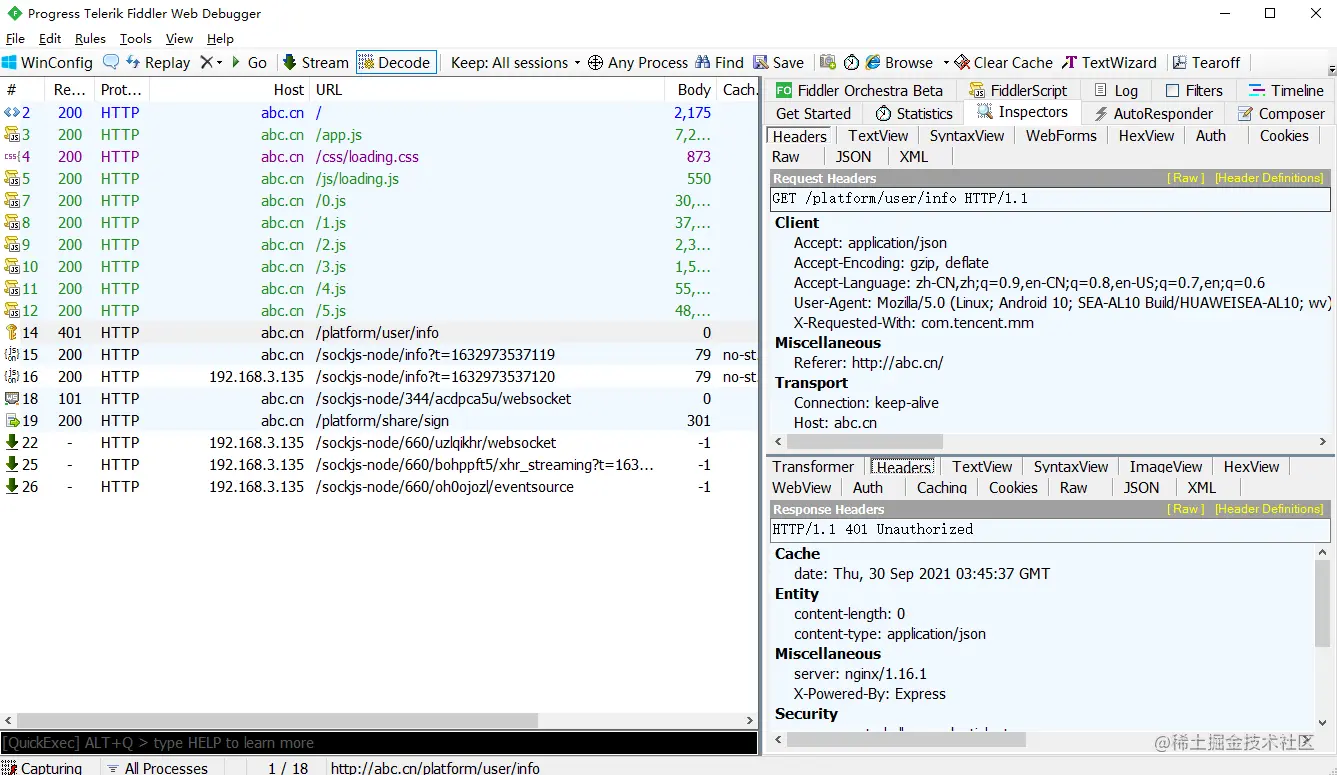Switch to the AutoResponder tab
1337x775 pixels.
1153,114
